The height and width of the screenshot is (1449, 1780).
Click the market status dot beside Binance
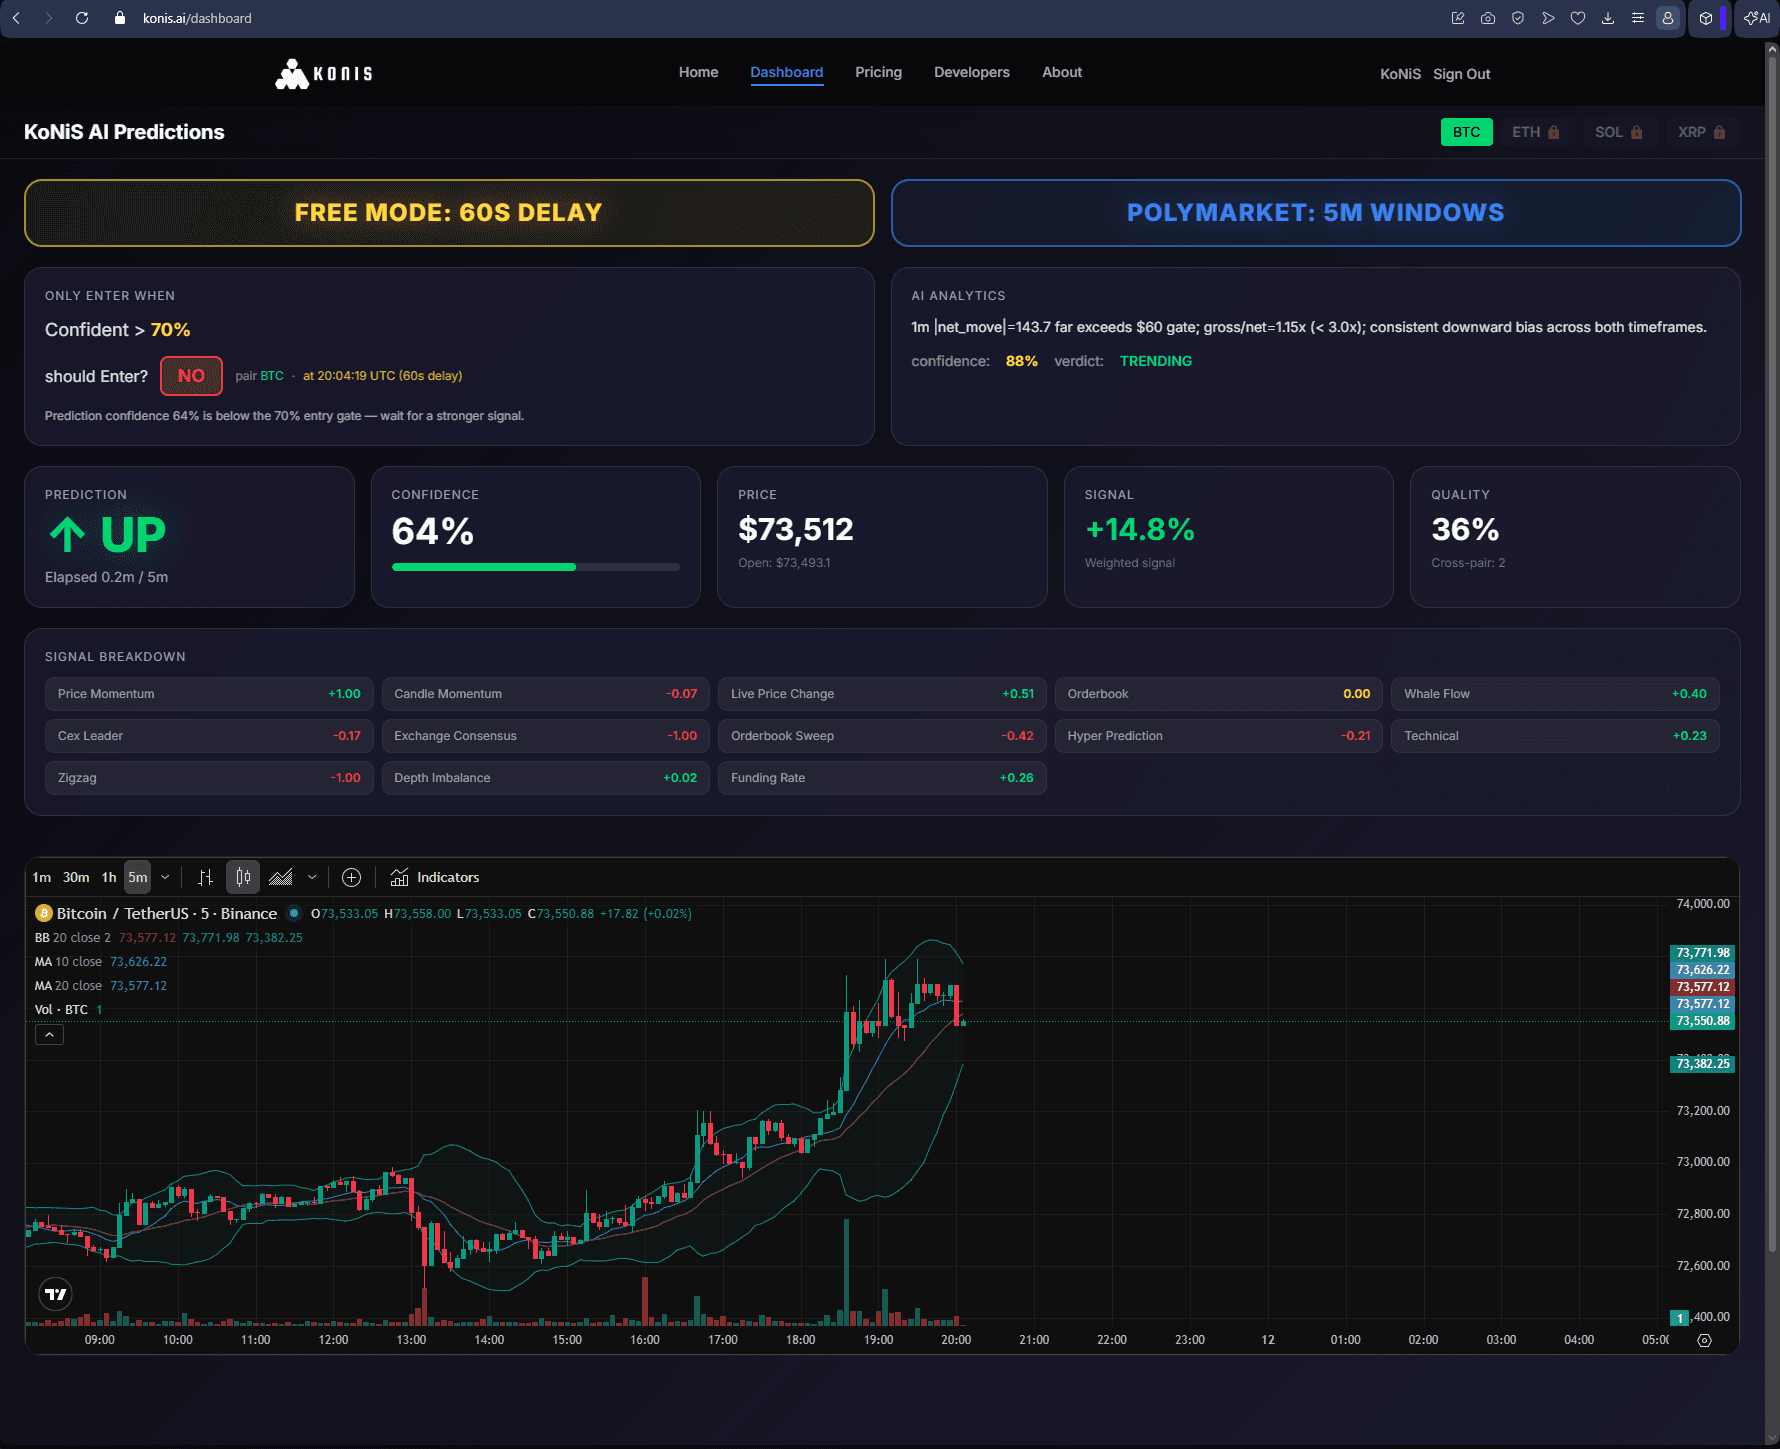tap(294, 913)
